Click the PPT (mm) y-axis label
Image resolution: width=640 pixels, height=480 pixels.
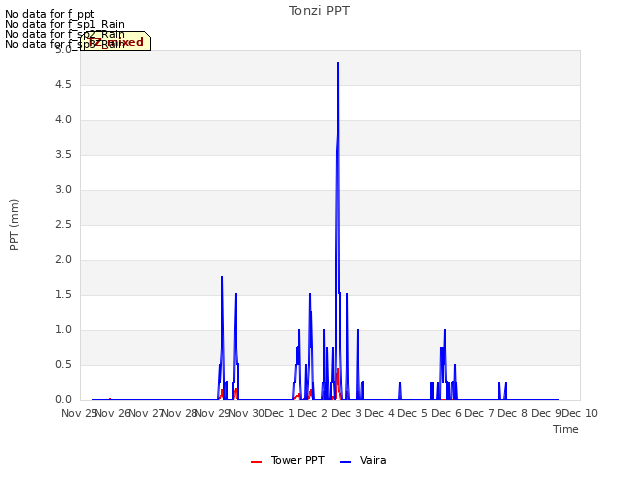pyautogui.click(x=14, y=225)
